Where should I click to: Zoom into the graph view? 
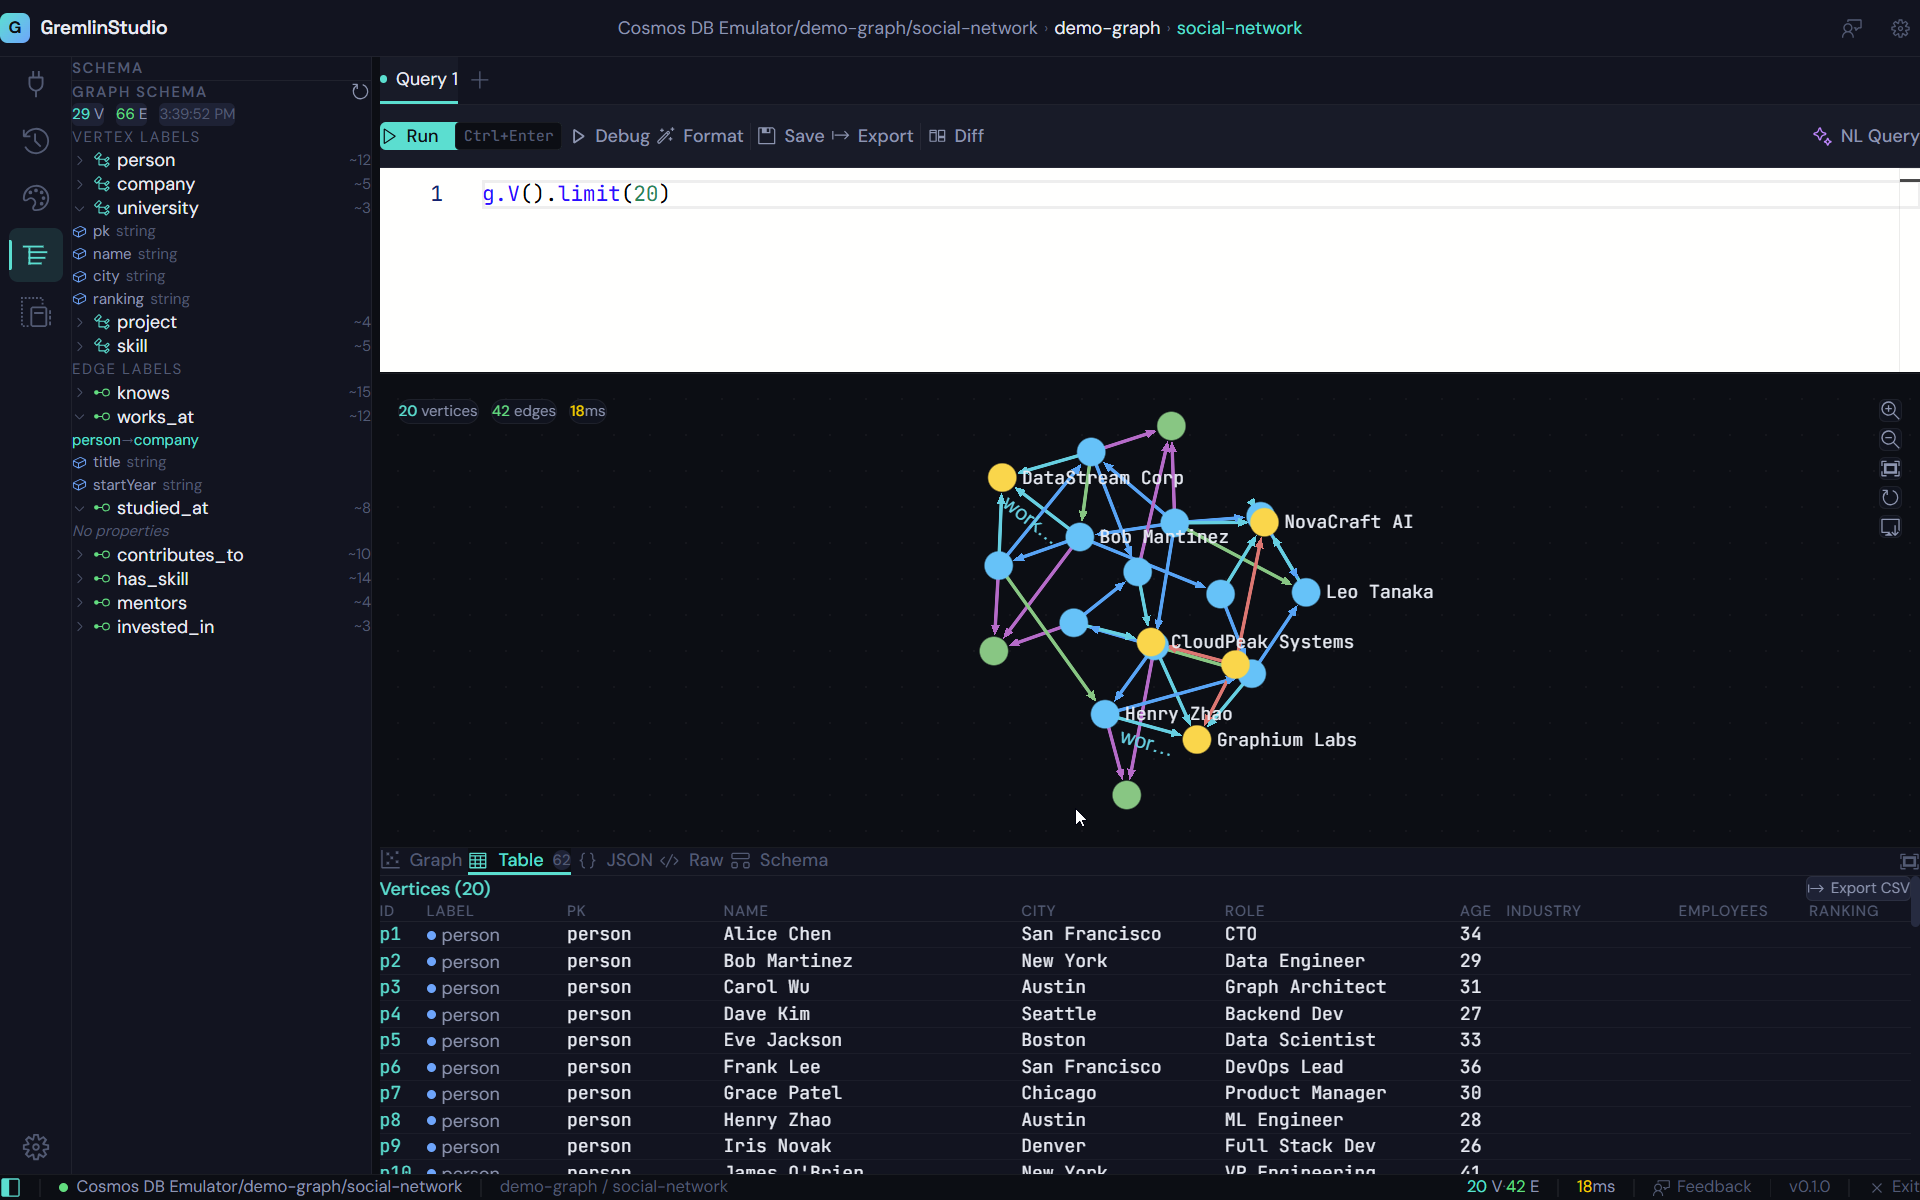1891,410
